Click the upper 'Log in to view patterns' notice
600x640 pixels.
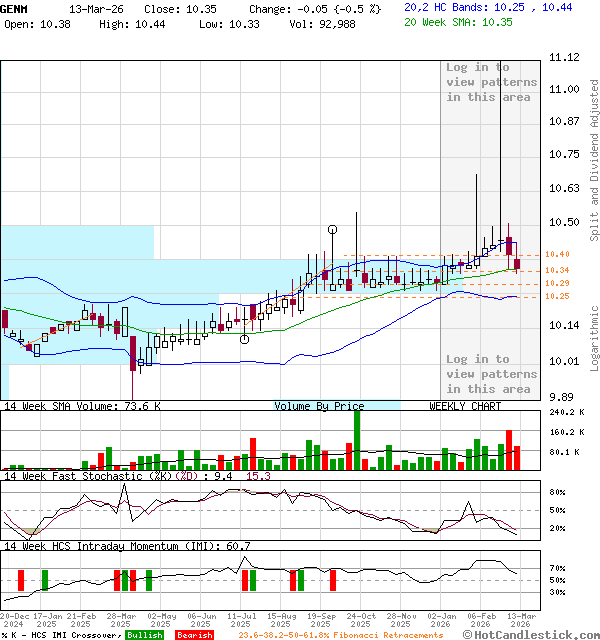point(491,82)
